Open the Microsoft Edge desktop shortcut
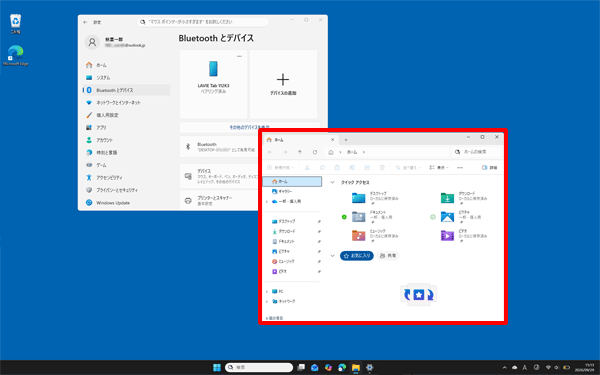600x375 pixels. coord(16,55)
